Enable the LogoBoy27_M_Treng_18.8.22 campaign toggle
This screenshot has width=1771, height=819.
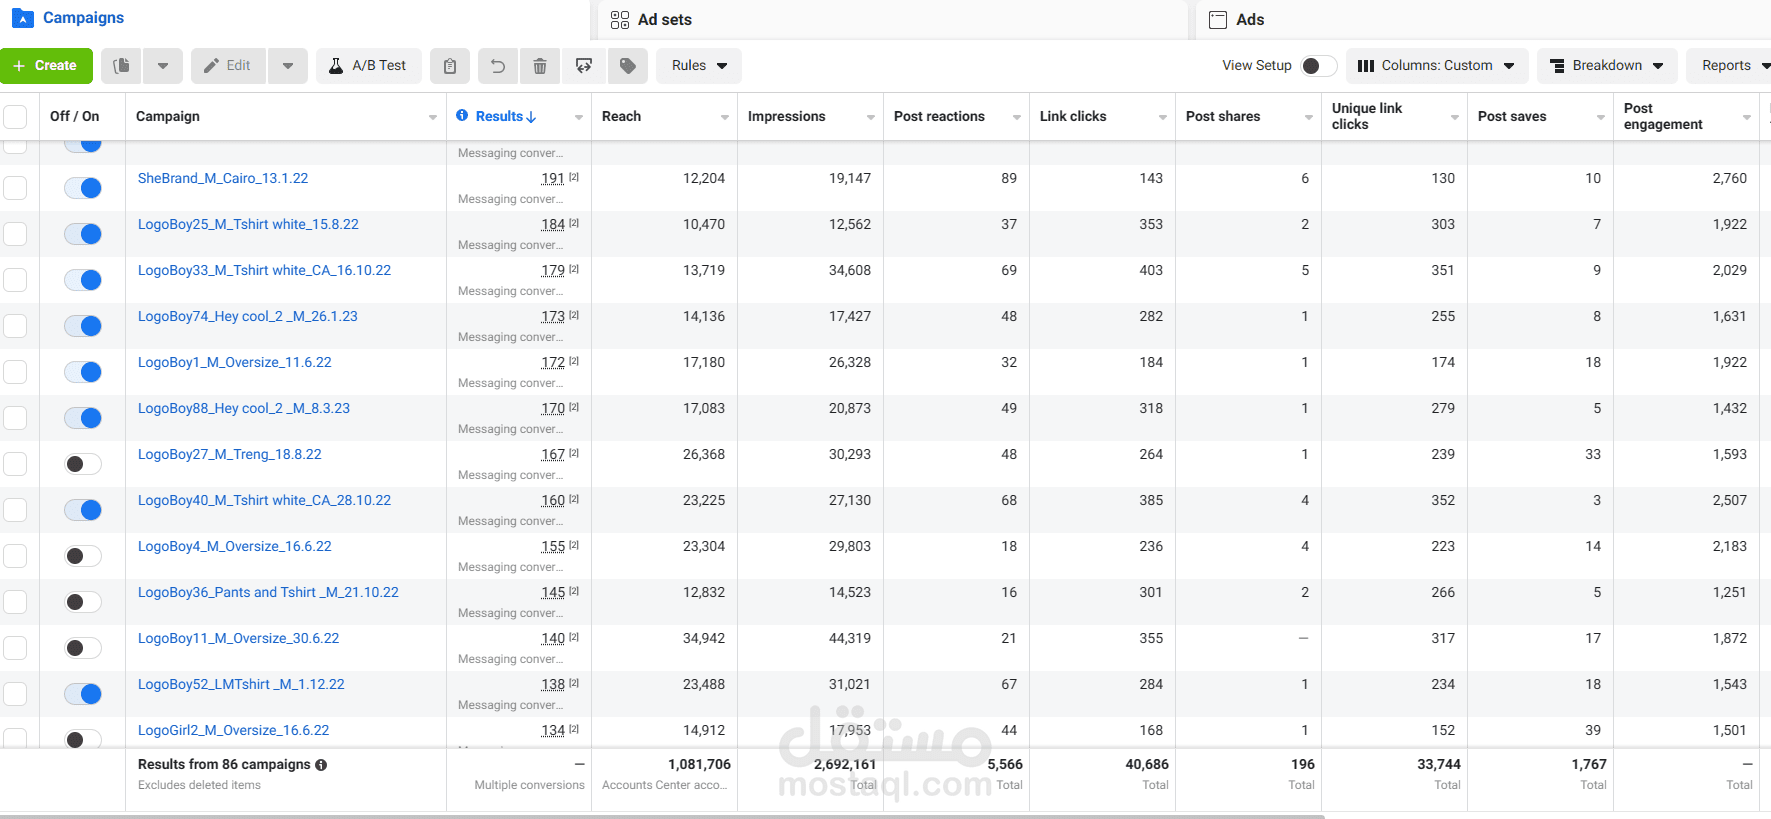click(x=83, y=464)
